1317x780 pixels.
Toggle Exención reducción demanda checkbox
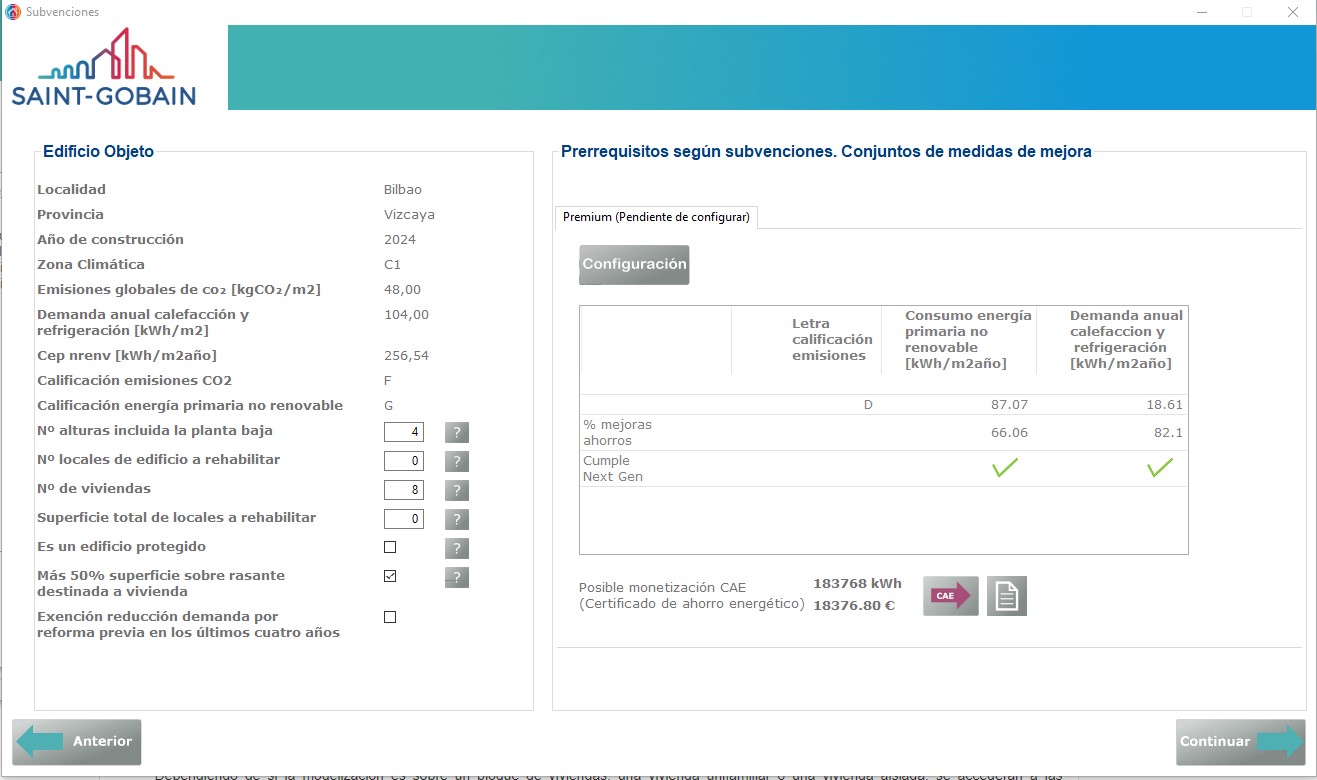pyautogui.click(x=390, y=617)
